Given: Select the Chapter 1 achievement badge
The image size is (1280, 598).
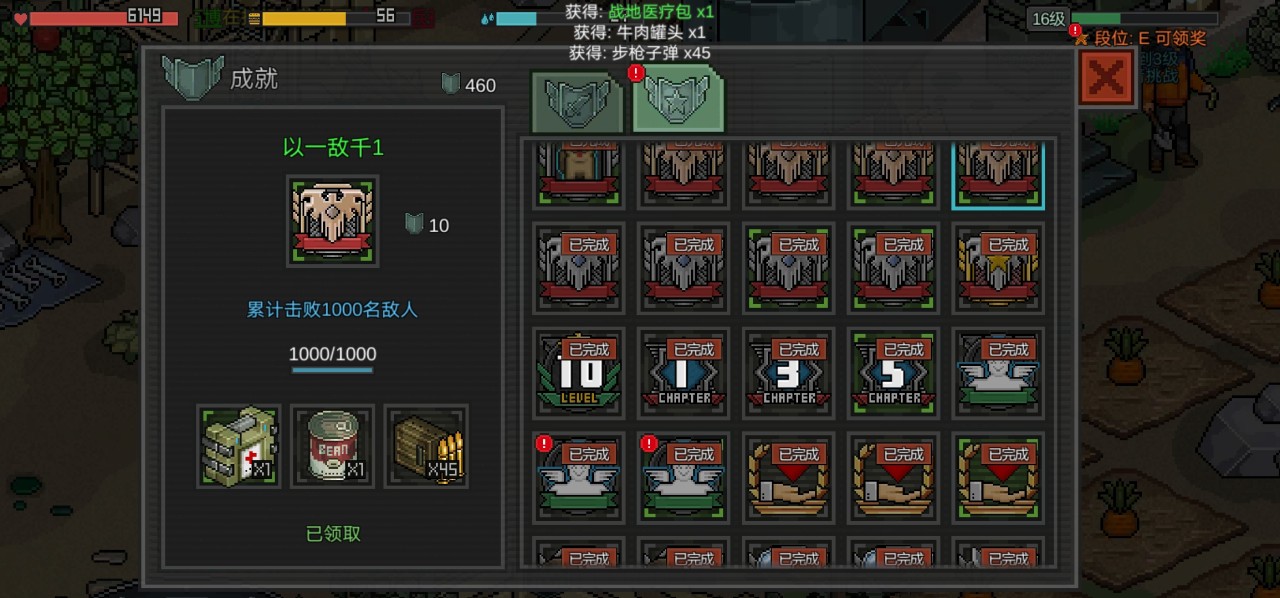Looking at the screenshot, I should [x=684, y=372].
